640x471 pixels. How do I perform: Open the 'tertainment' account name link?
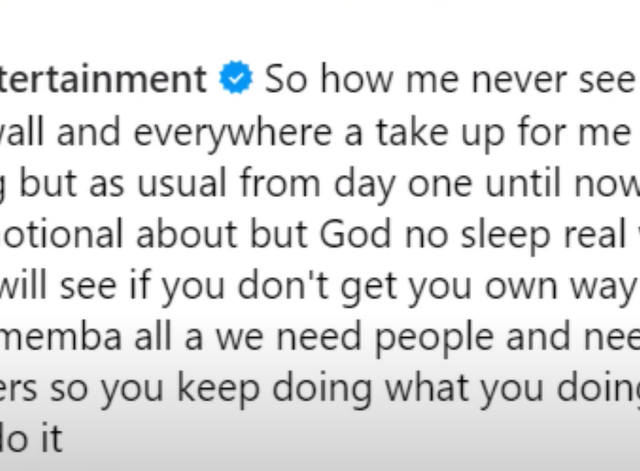[104, 80]
